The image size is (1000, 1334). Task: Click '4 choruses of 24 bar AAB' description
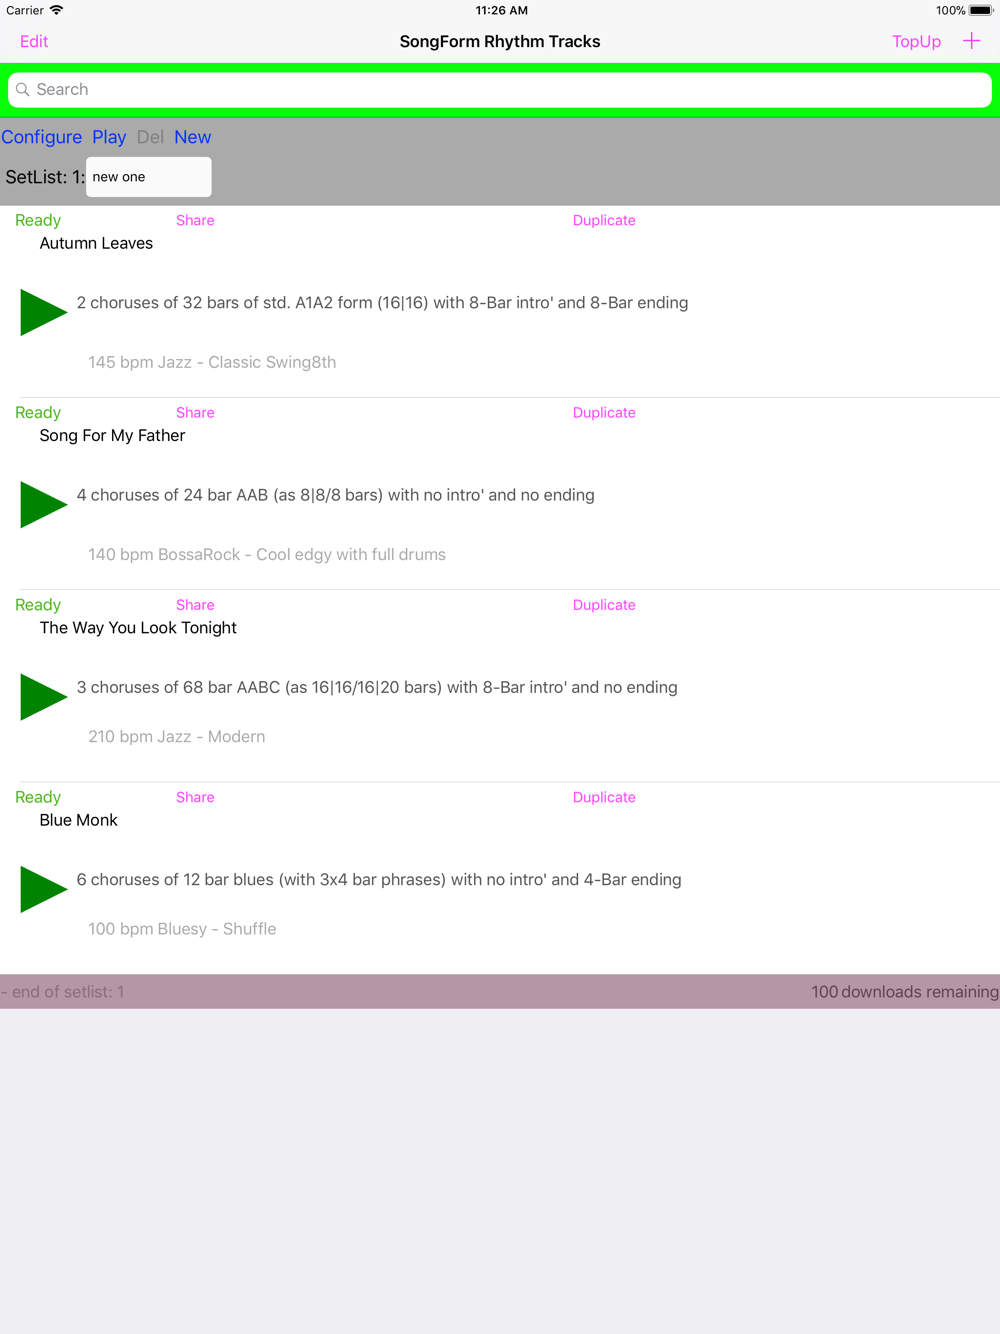click(x=335, y=495)
